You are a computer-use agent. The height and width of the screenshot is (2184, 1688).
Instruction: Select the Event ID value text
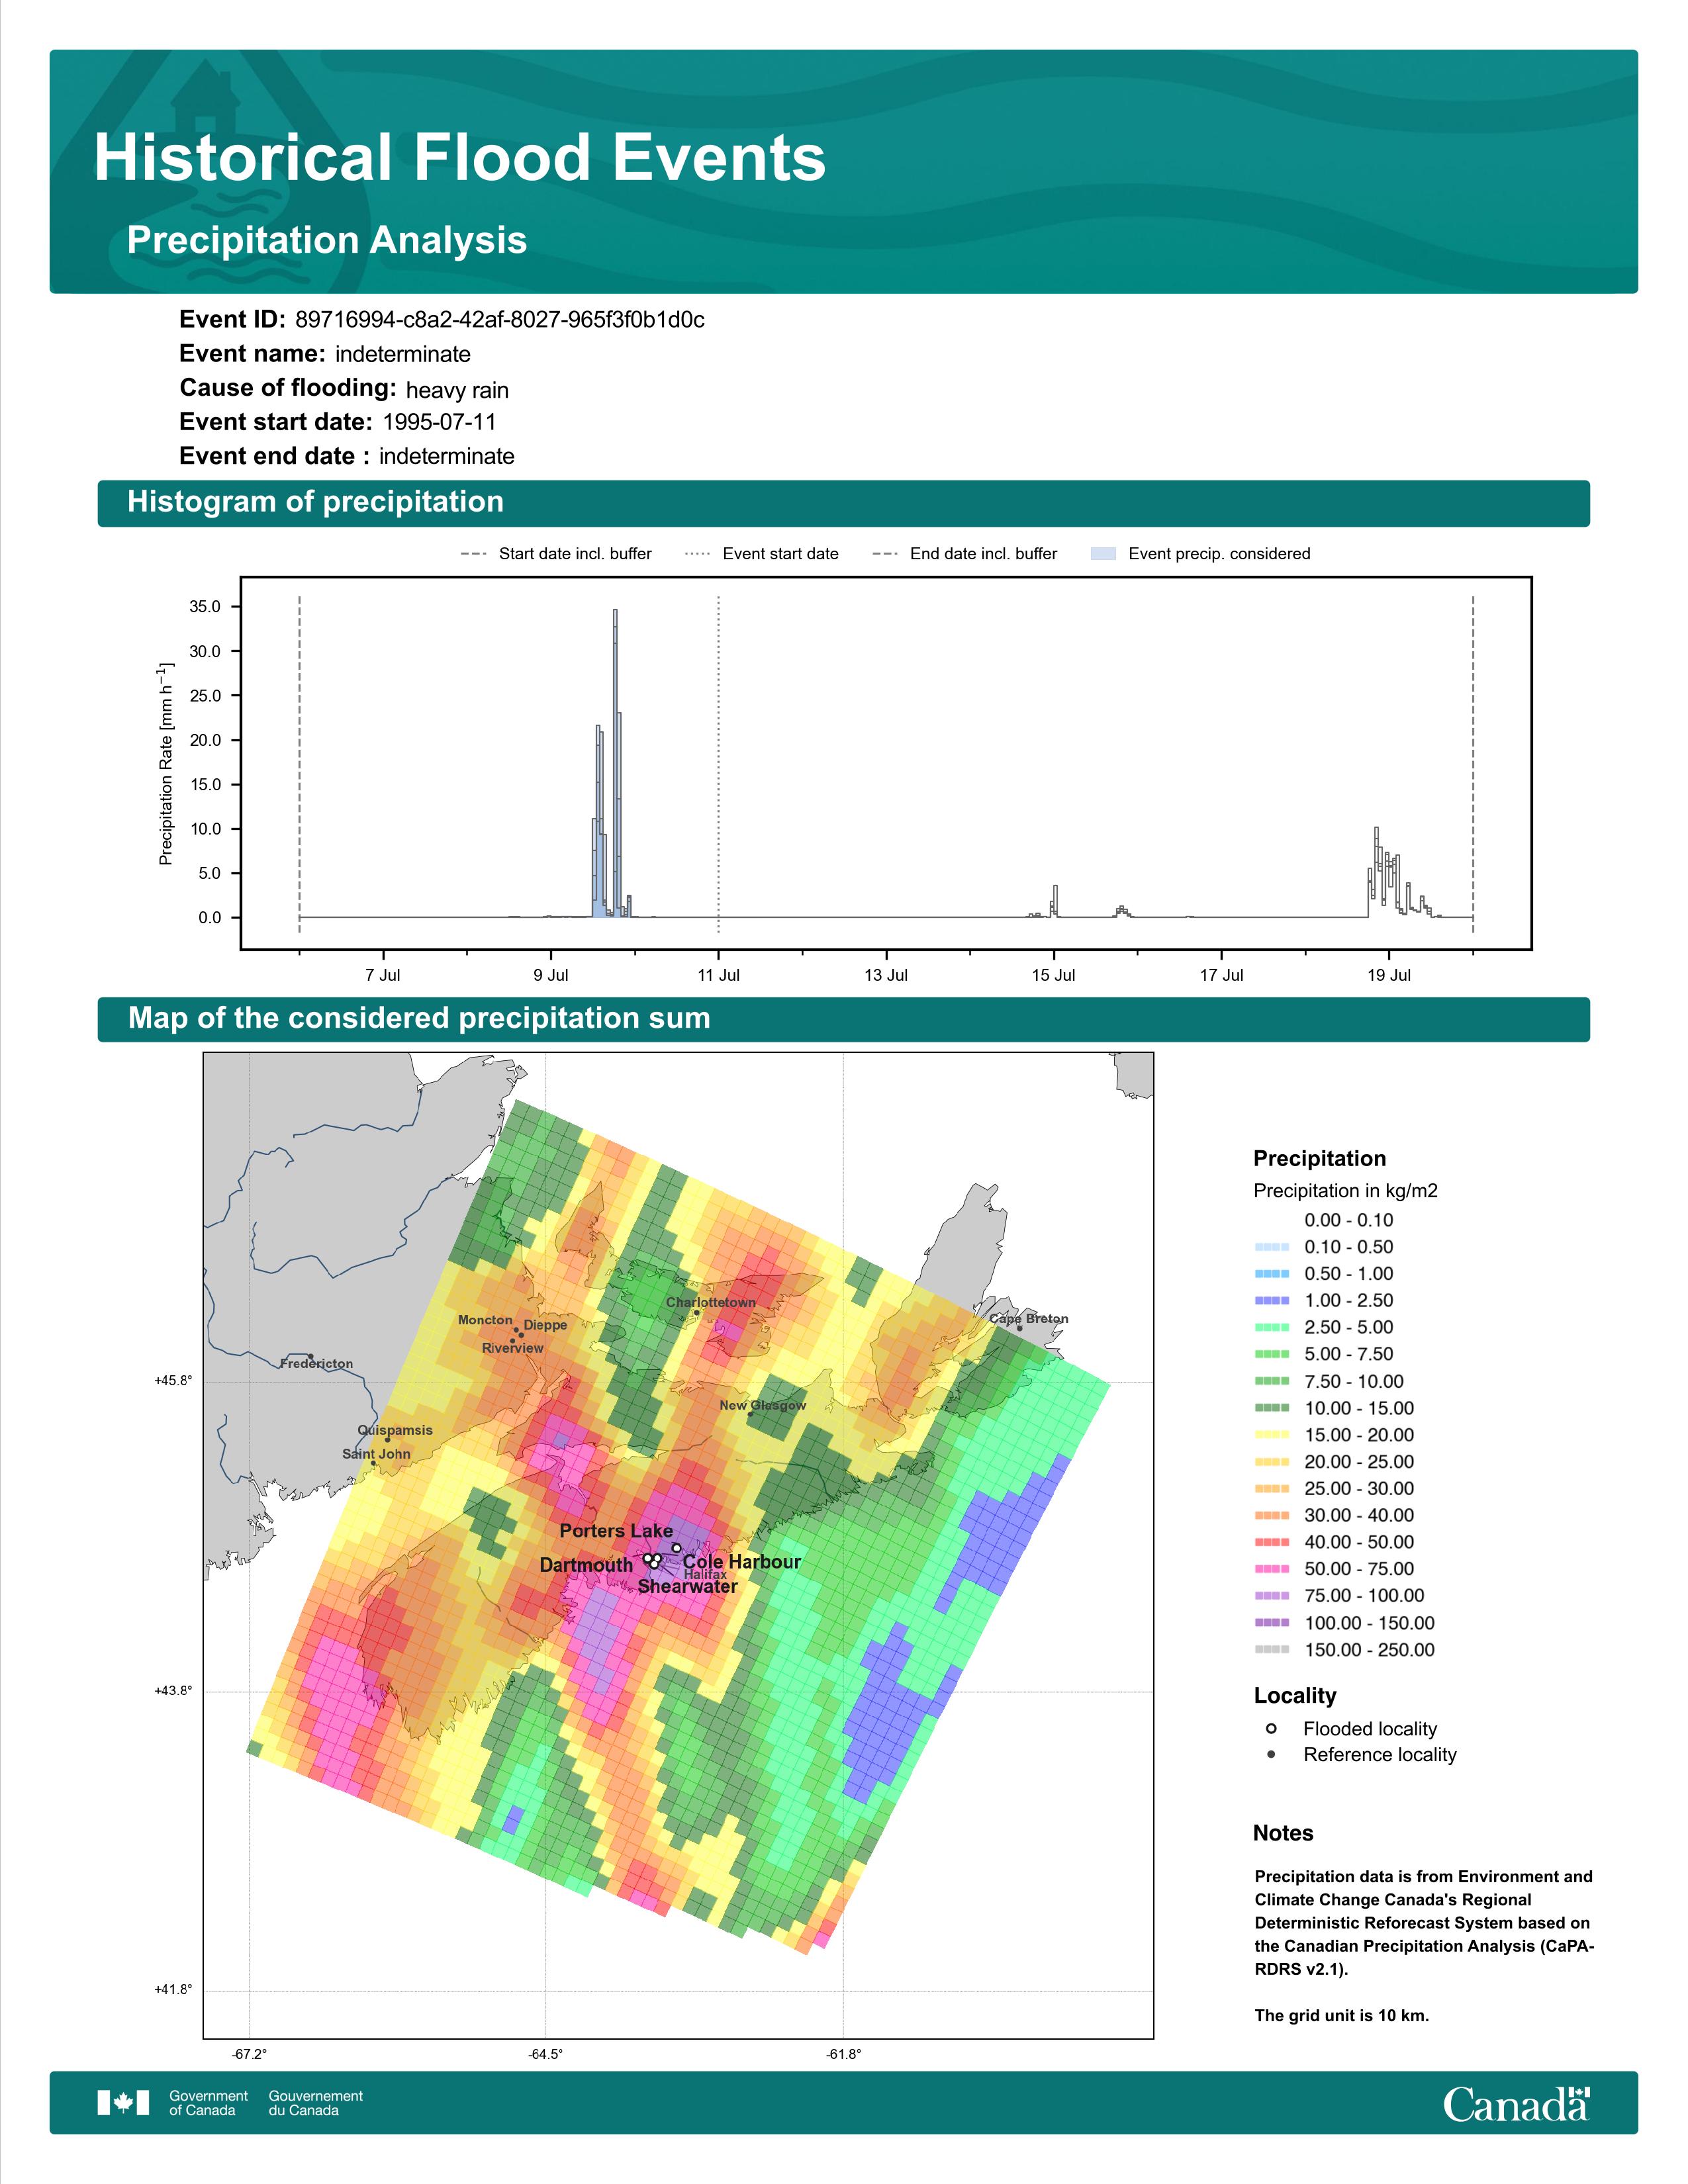coord(500,320)
